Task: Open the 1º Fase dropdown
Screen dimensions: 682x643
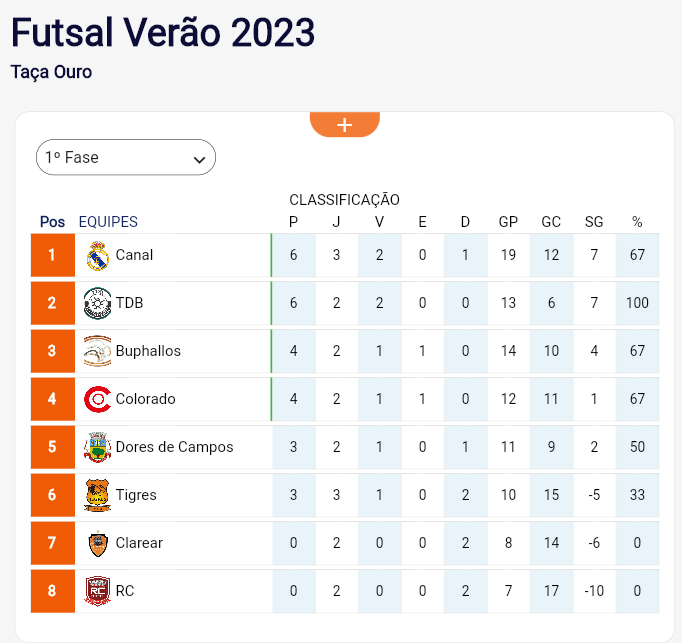Action: pos(126,157)
